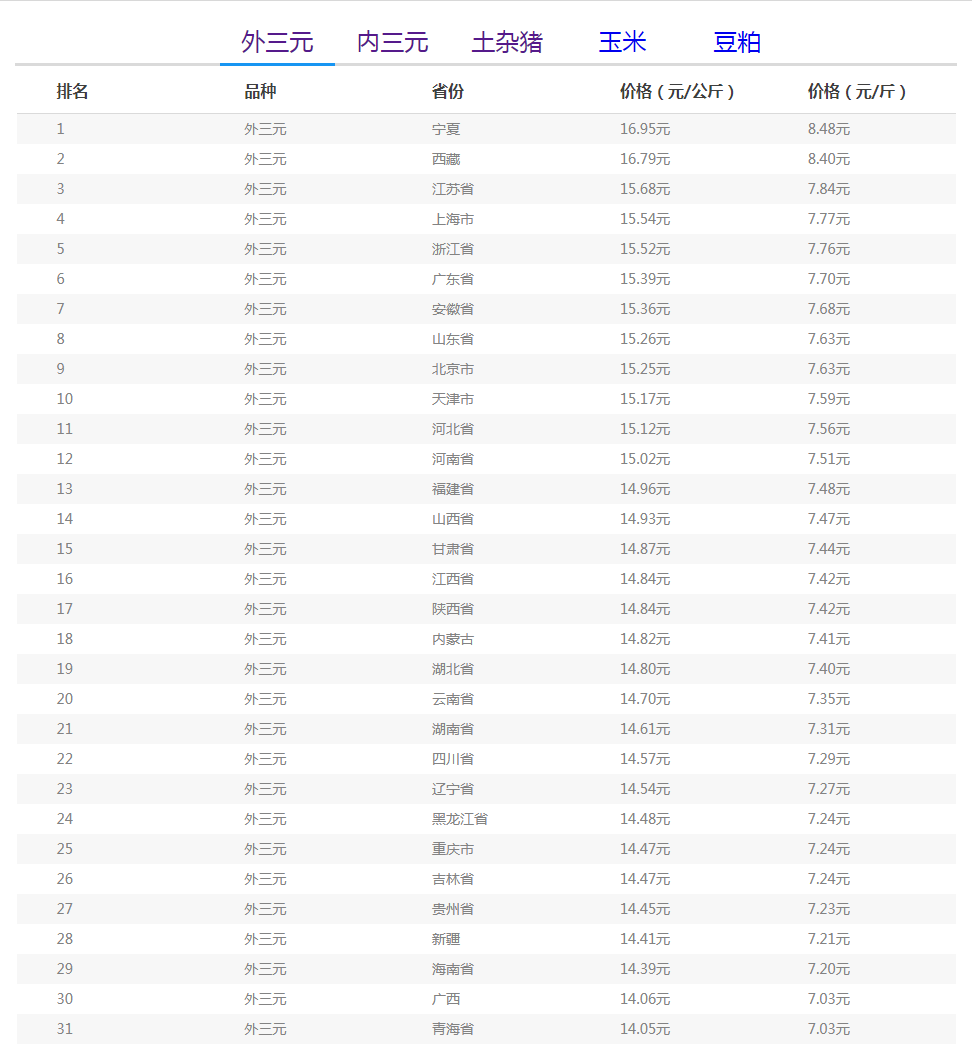Viewport: 972px width, 1055px height.
Task: Click the 广西 cell
Action: pos(446,999)
